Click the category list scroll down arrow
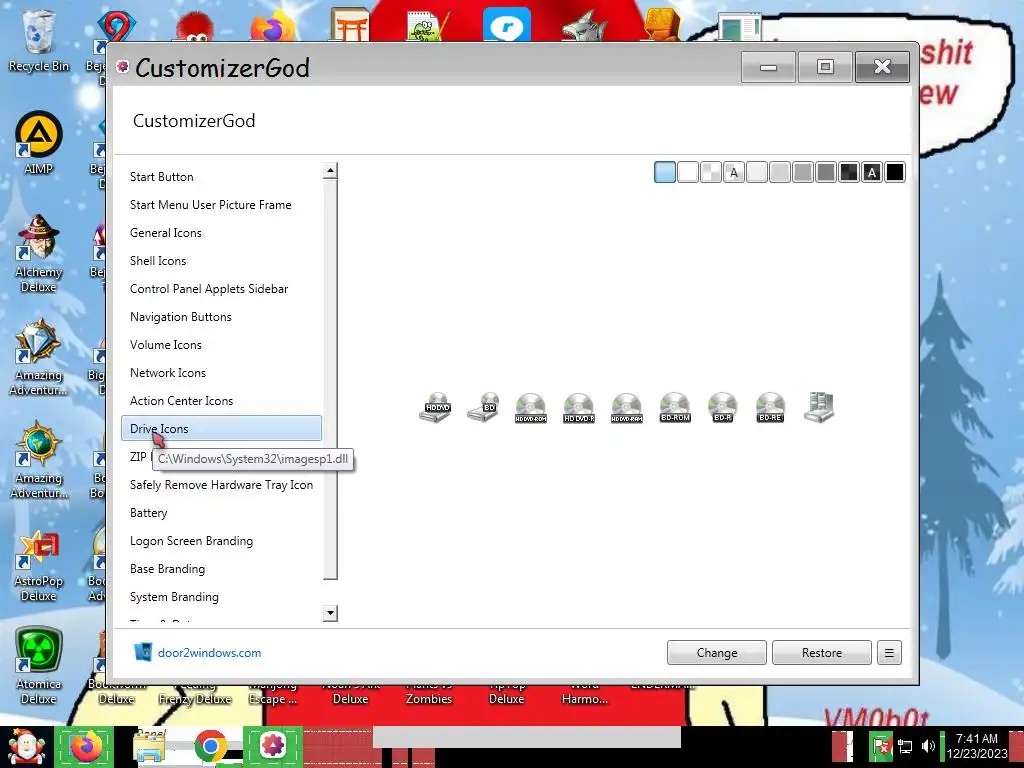 [x=330, y=613]
